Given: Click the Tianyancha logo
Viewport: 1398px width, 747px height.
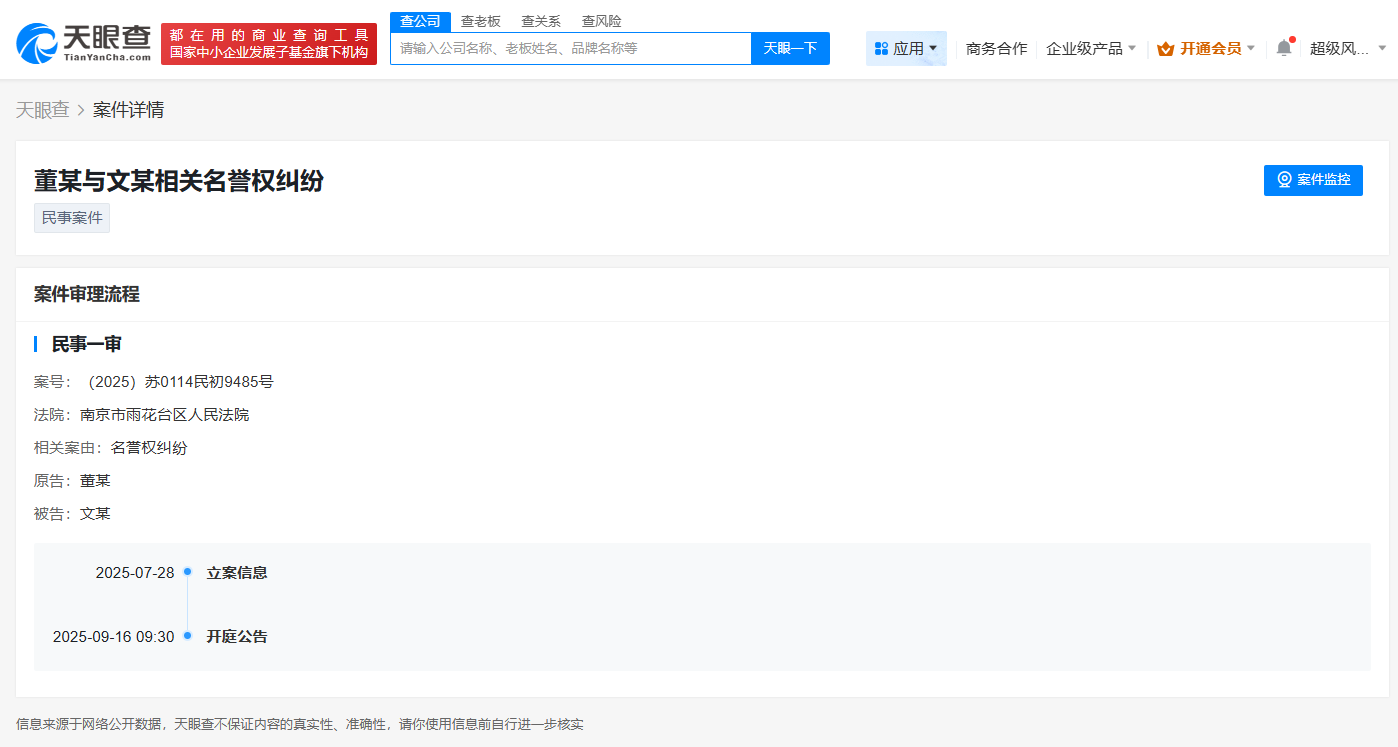Looking at the screenshot, I should tap(80, 41).
